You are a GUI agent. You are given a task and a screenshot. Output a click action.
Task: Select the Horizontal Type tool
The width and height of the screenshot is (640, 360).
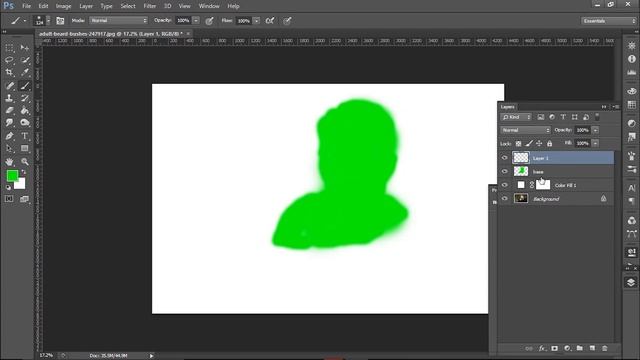point(25,136)
